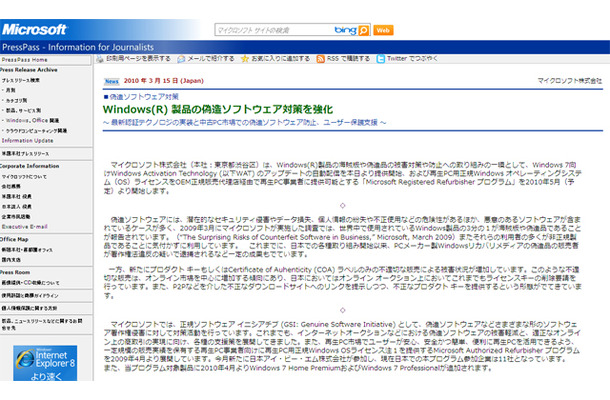The width and height of the screenshot is (610, 400).
Task: Click the green Windows(R) article headline
Action: click(218, 109)
